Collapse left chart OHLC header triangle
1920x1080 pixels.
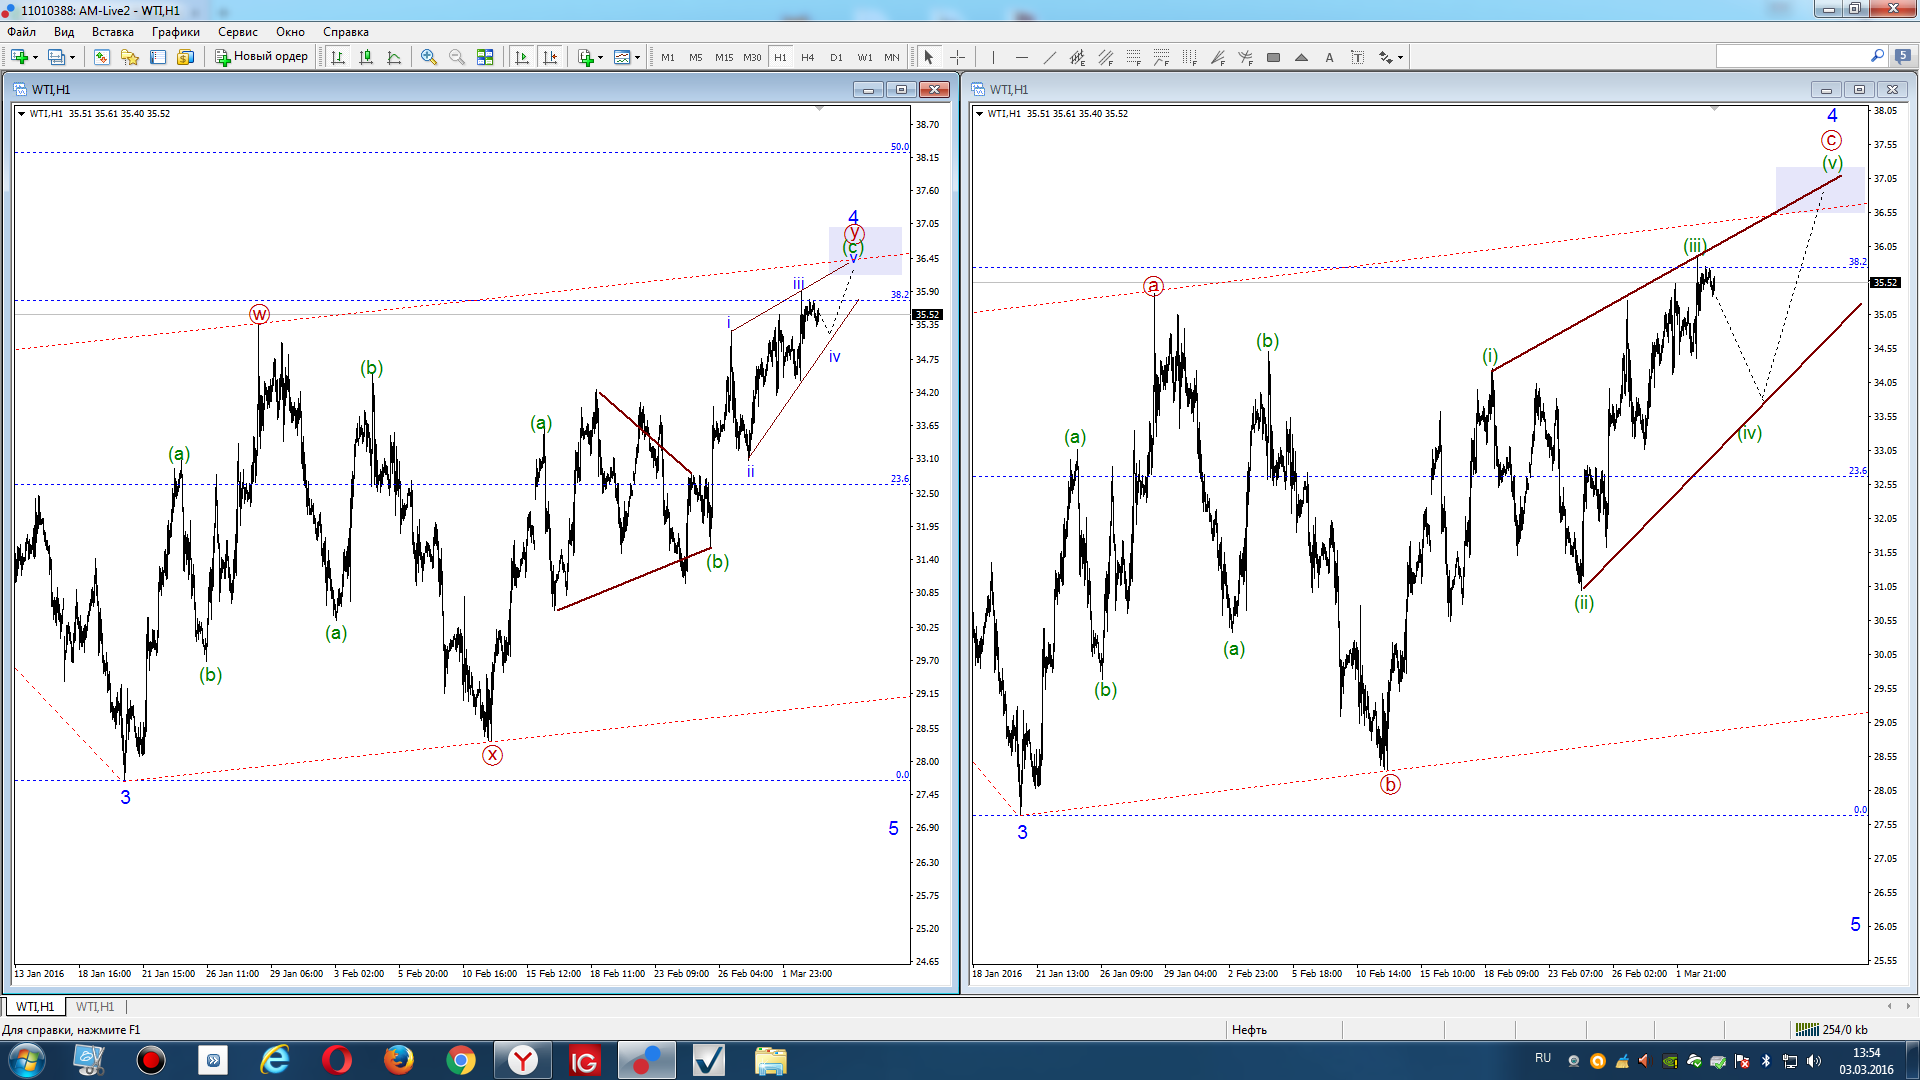point(21,114)
